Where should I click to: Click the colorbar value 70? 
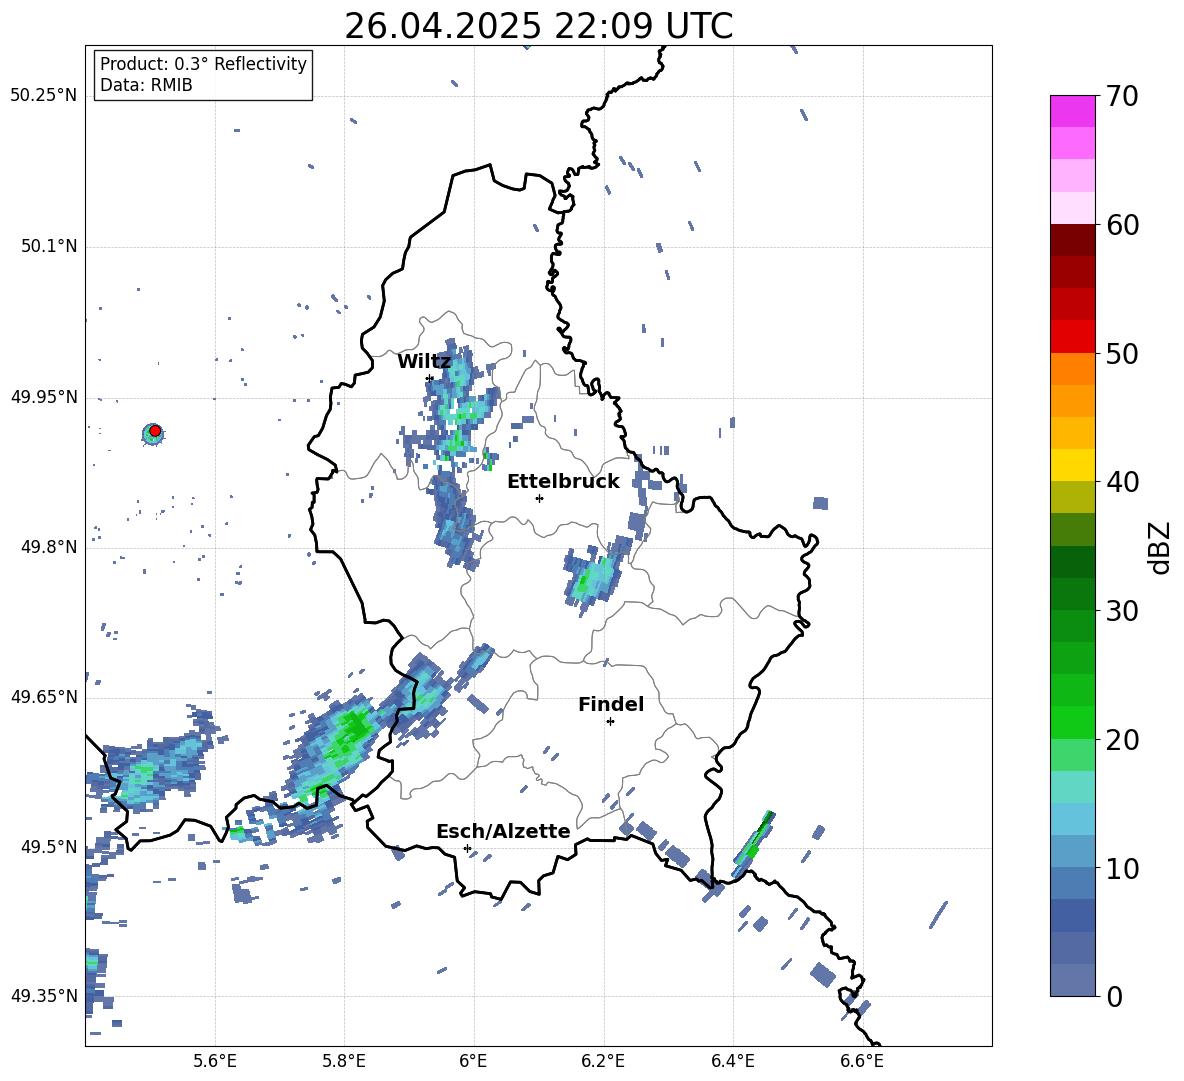coord(1122,97)
